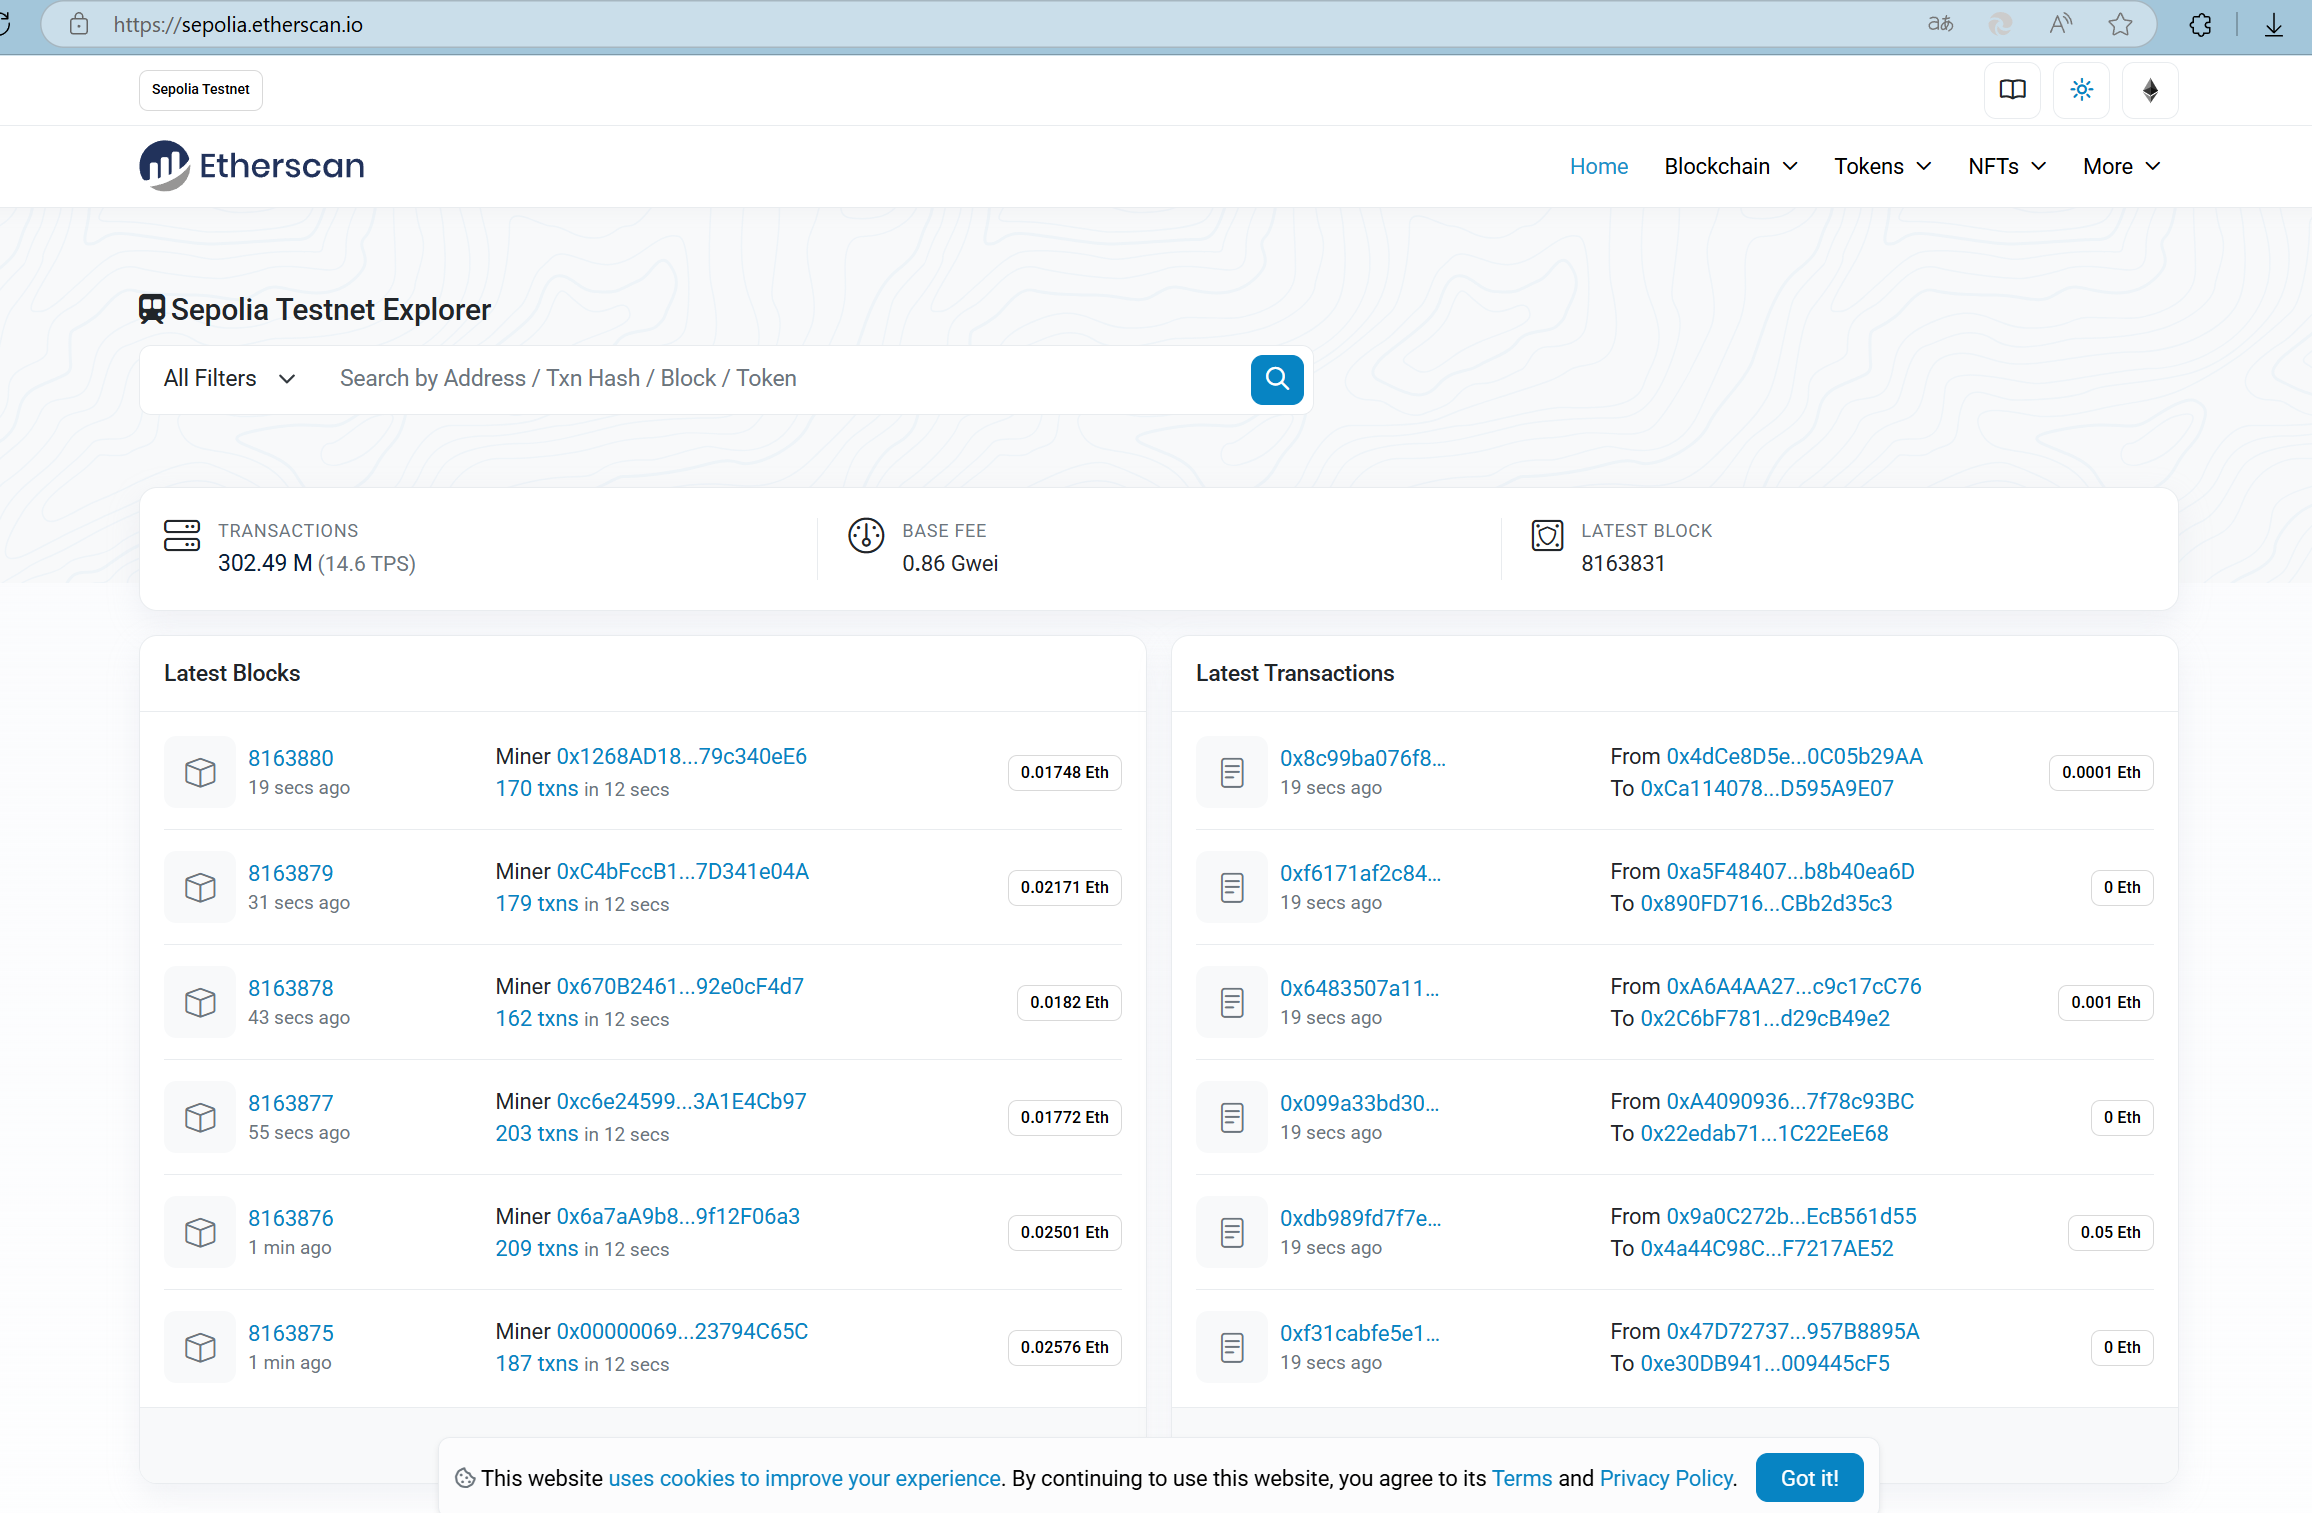2312x1513 pixels.
Task: Click the block cube icon for 8163880
Action: [200, 772]
